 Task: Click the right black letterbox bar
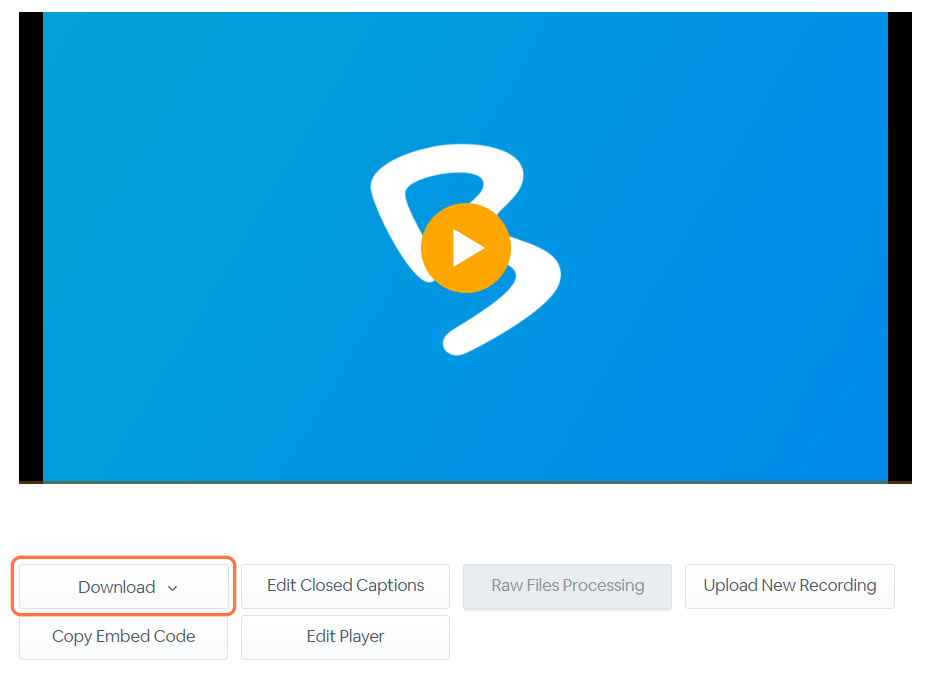coord(900,250)
